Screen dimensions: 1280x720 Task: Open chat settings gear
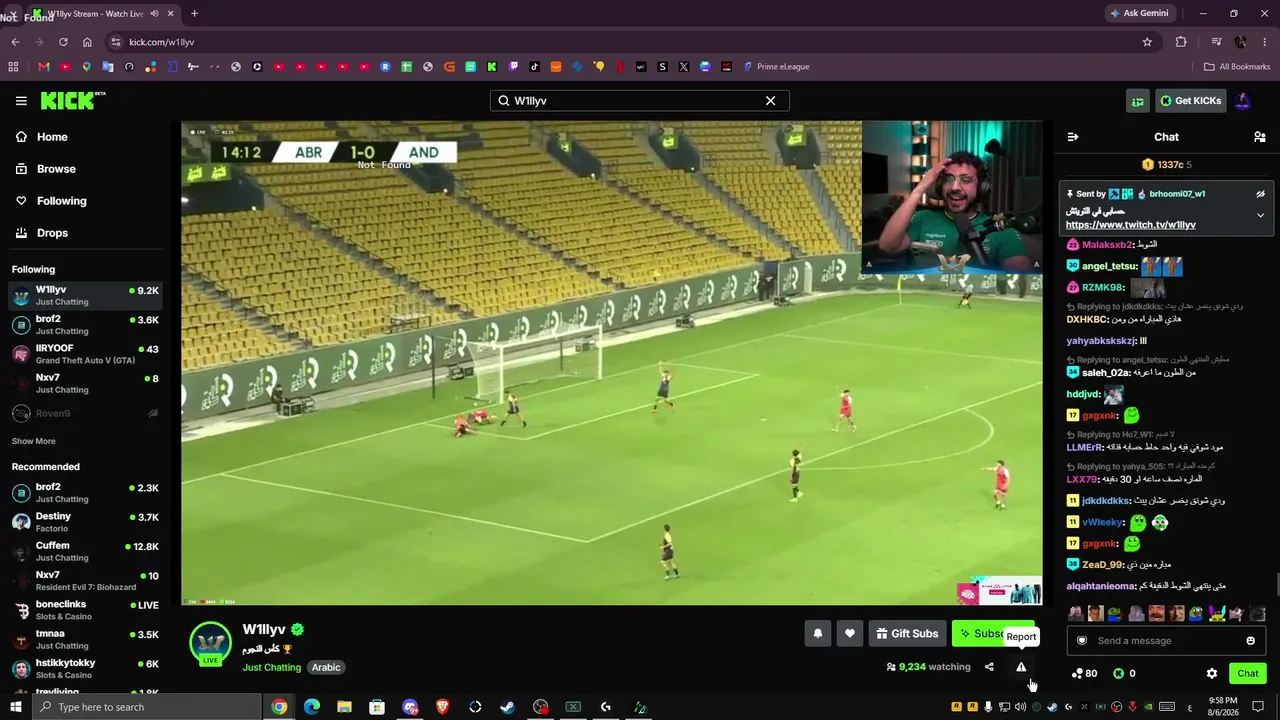click(x=1212, y=674)
